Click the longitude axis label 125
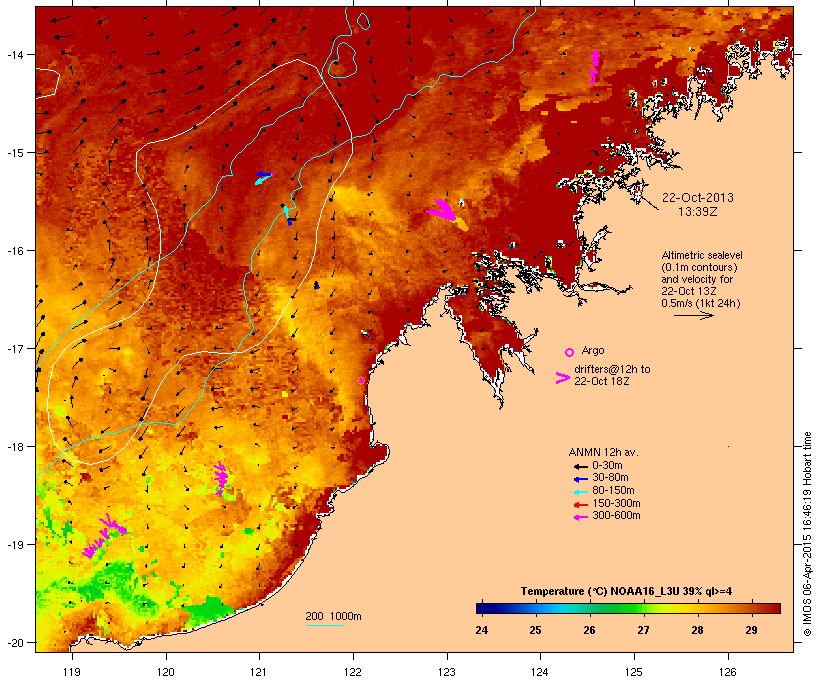Image resolution: width=820 pixels, height=680 pixels. pos(634,672)
